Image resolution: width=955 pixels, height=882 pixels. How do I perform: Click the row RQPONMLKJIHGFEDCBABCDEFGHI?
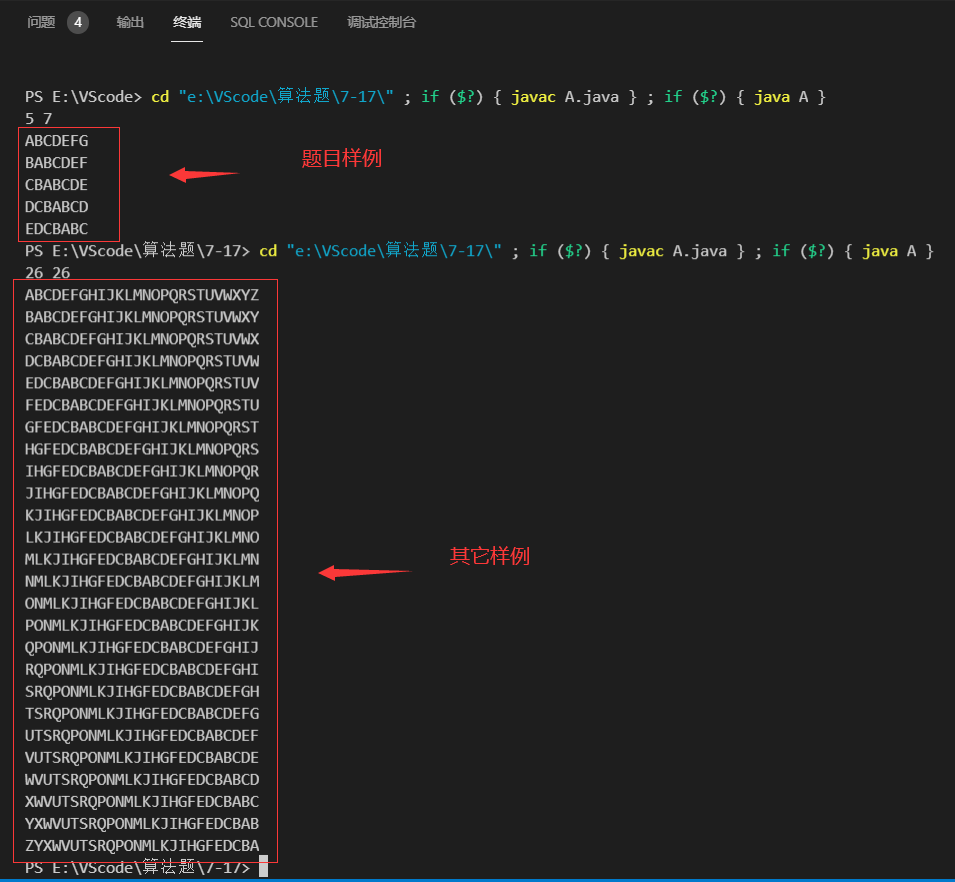(142, 669)
